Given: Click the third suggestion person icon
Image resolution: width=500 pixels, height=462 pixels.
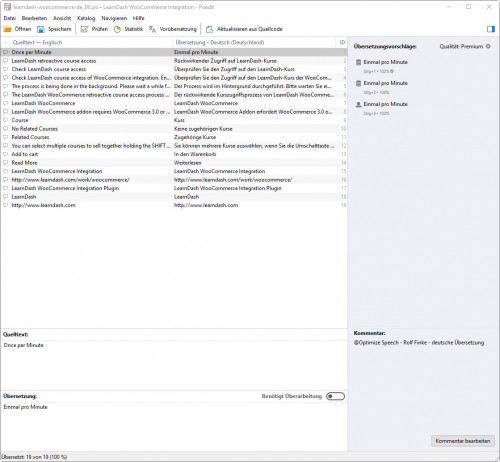Looking at the screenshot, I should pyautogui.click(x=359, y=104).
